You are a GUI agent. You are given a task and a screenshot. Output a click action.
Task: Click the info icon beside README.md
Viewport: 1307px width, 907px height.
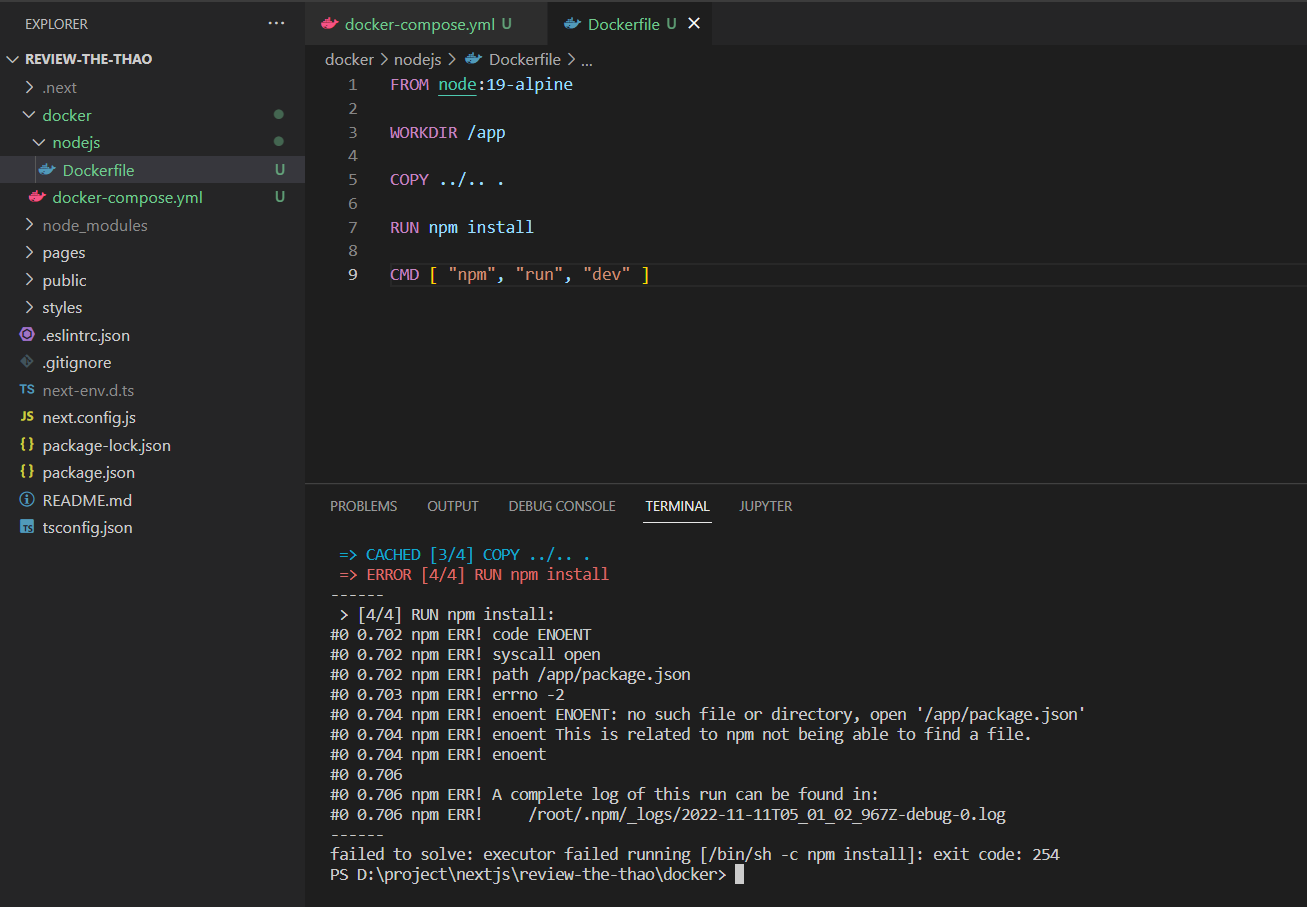pos(27,500)
